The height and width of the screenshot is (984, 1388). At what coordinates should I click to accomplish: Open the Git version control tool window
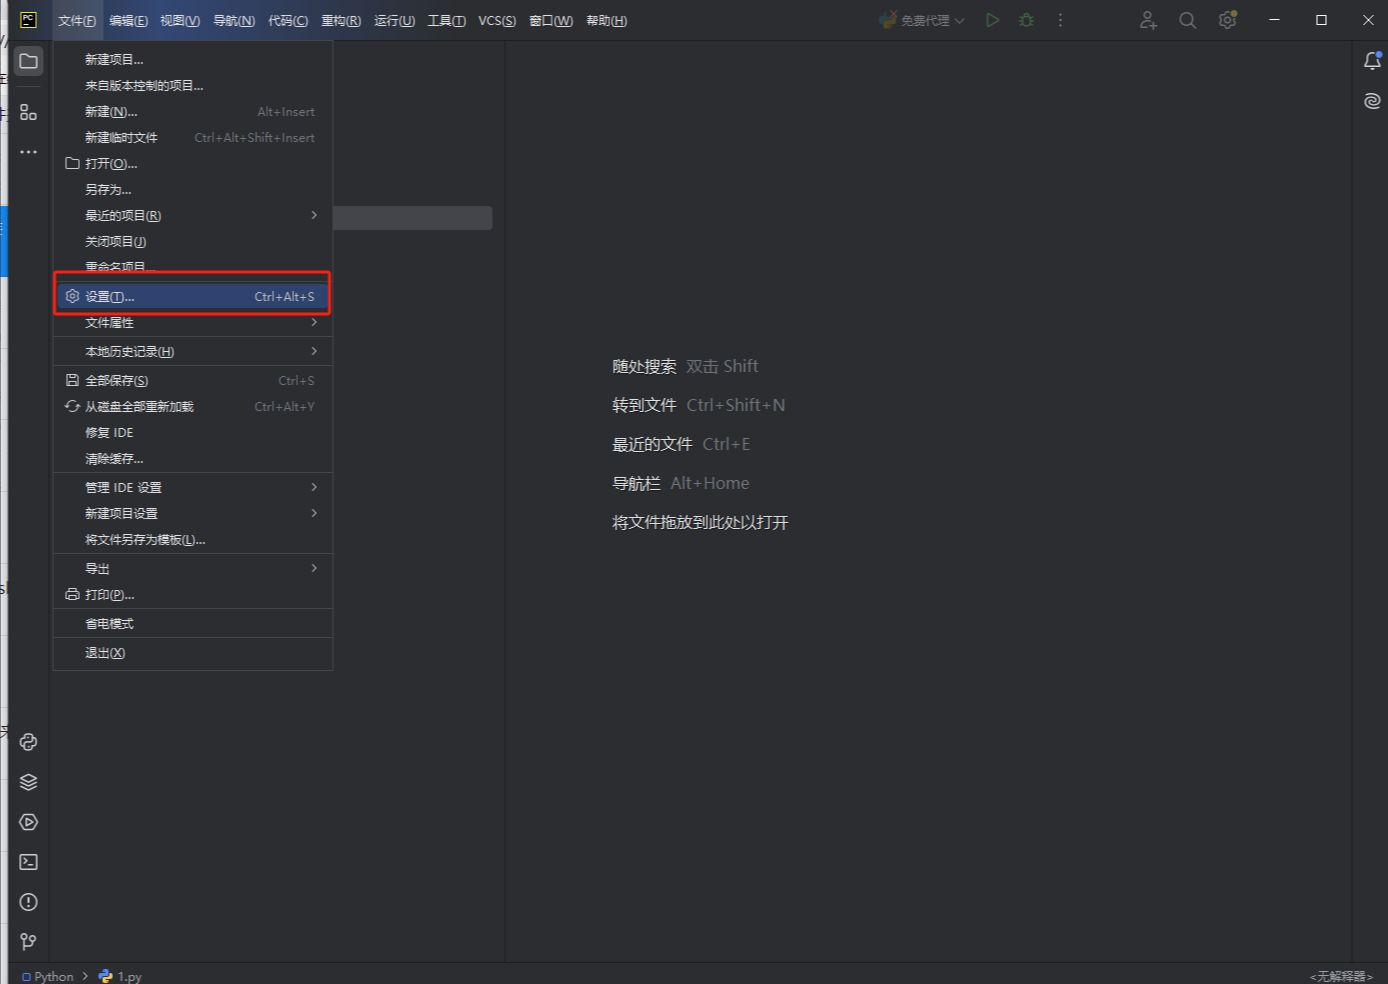[29, 942]
